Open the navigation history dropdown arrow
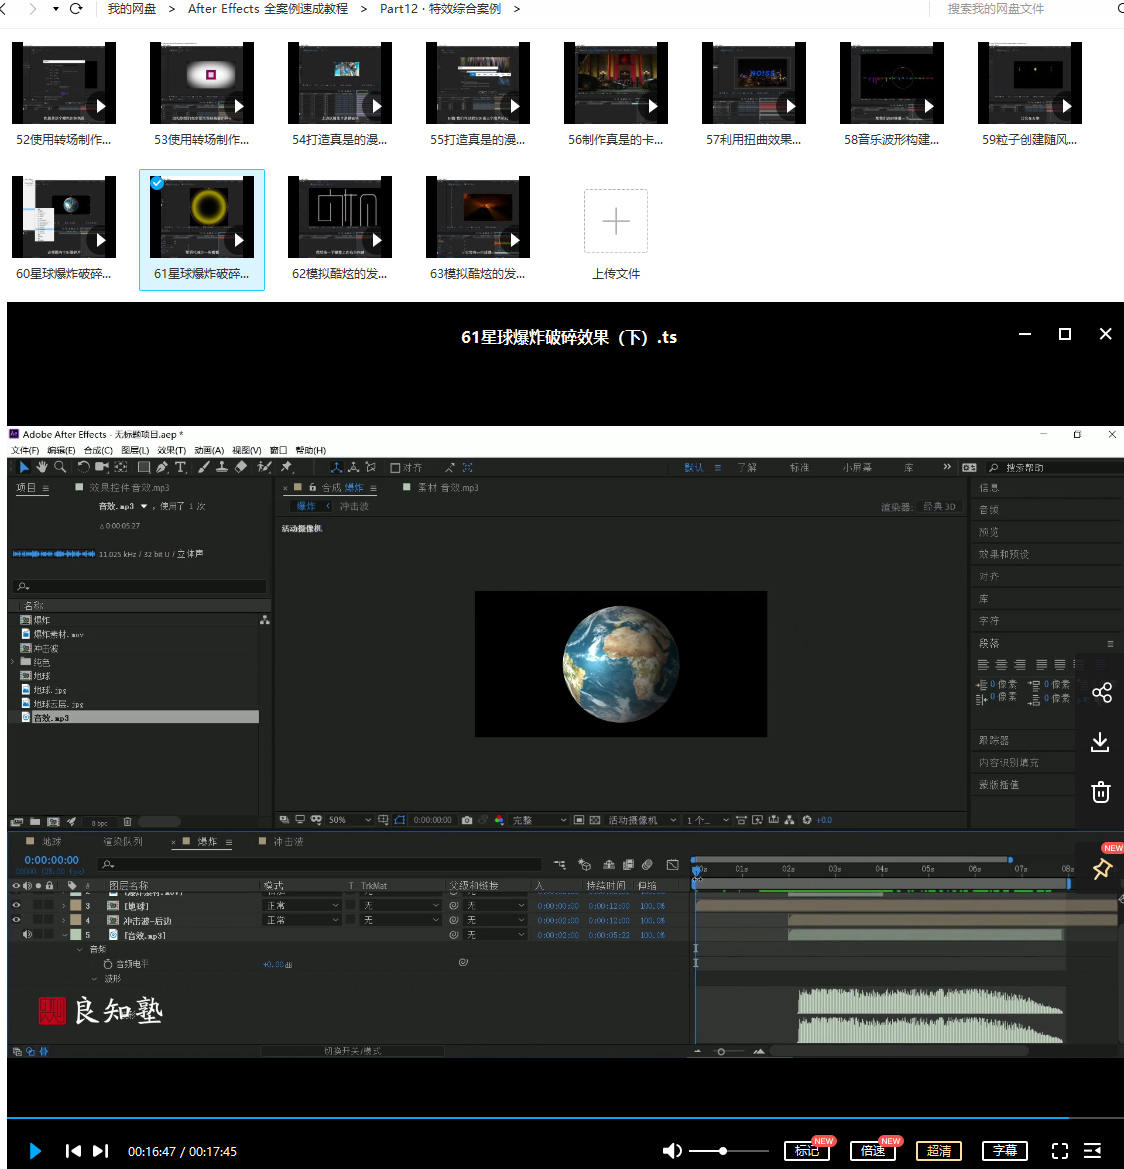Viewport: 1124px width, 1169px height. (x=55, y=9)
